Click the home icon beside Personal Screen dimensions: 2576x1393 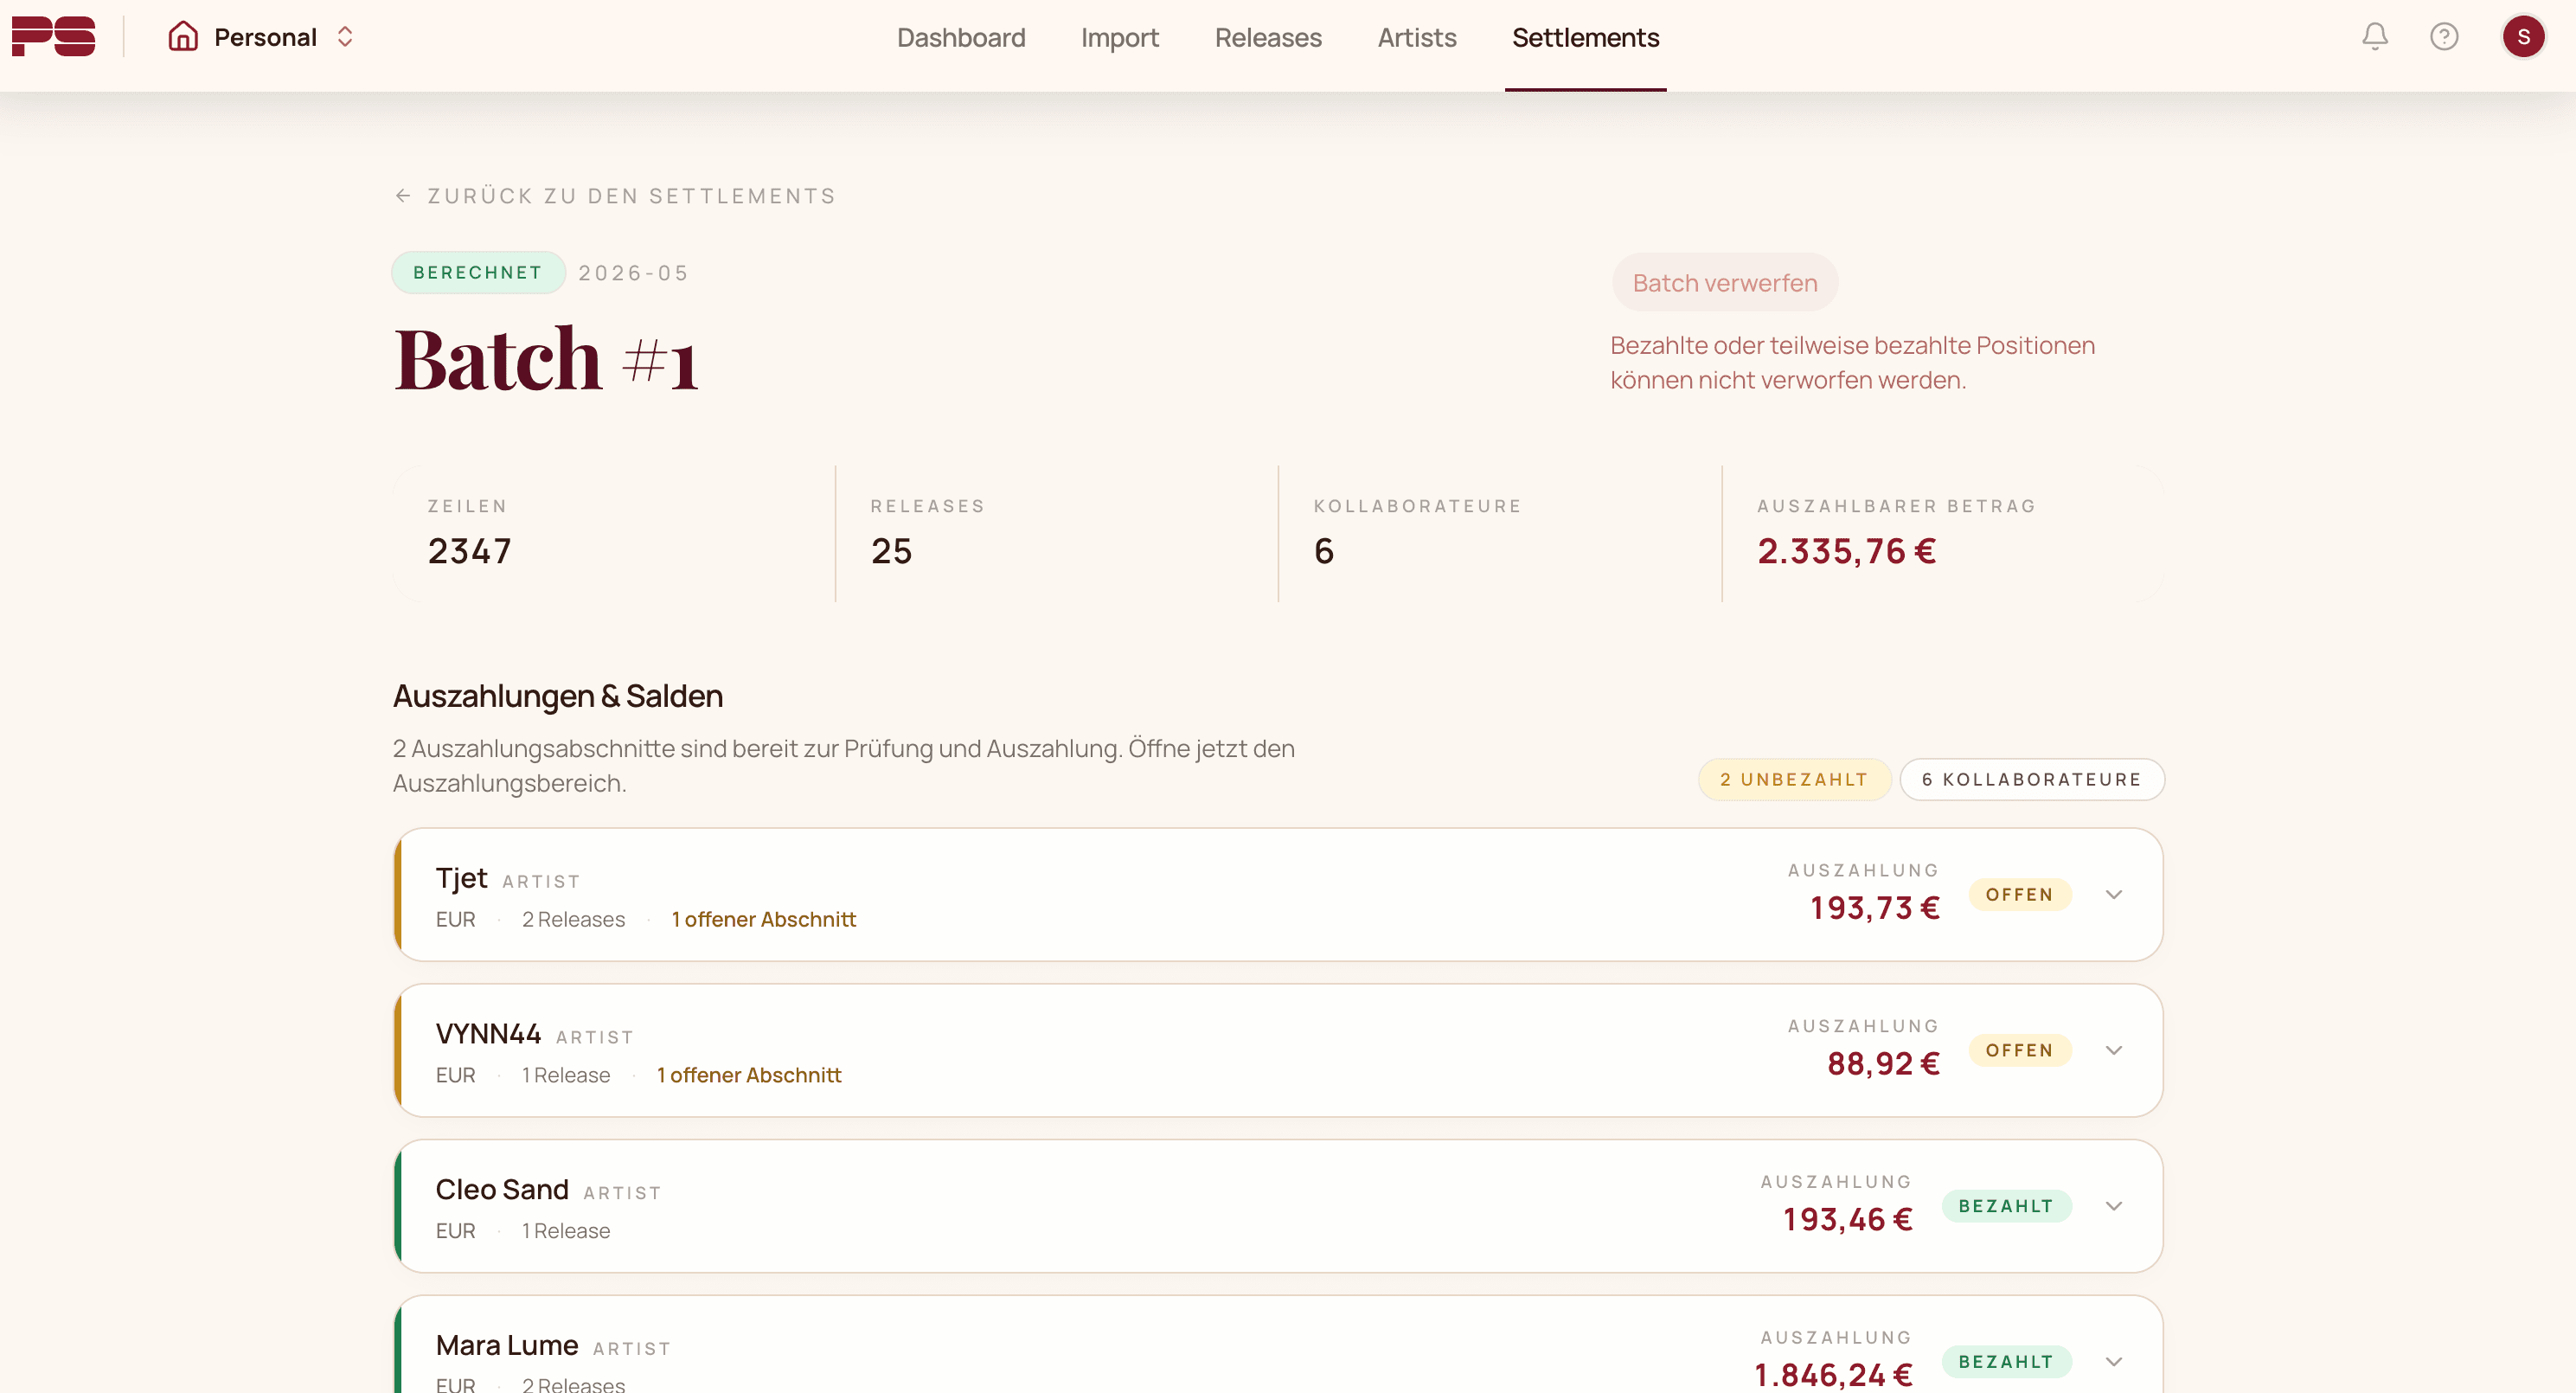[x=183, y=37]
